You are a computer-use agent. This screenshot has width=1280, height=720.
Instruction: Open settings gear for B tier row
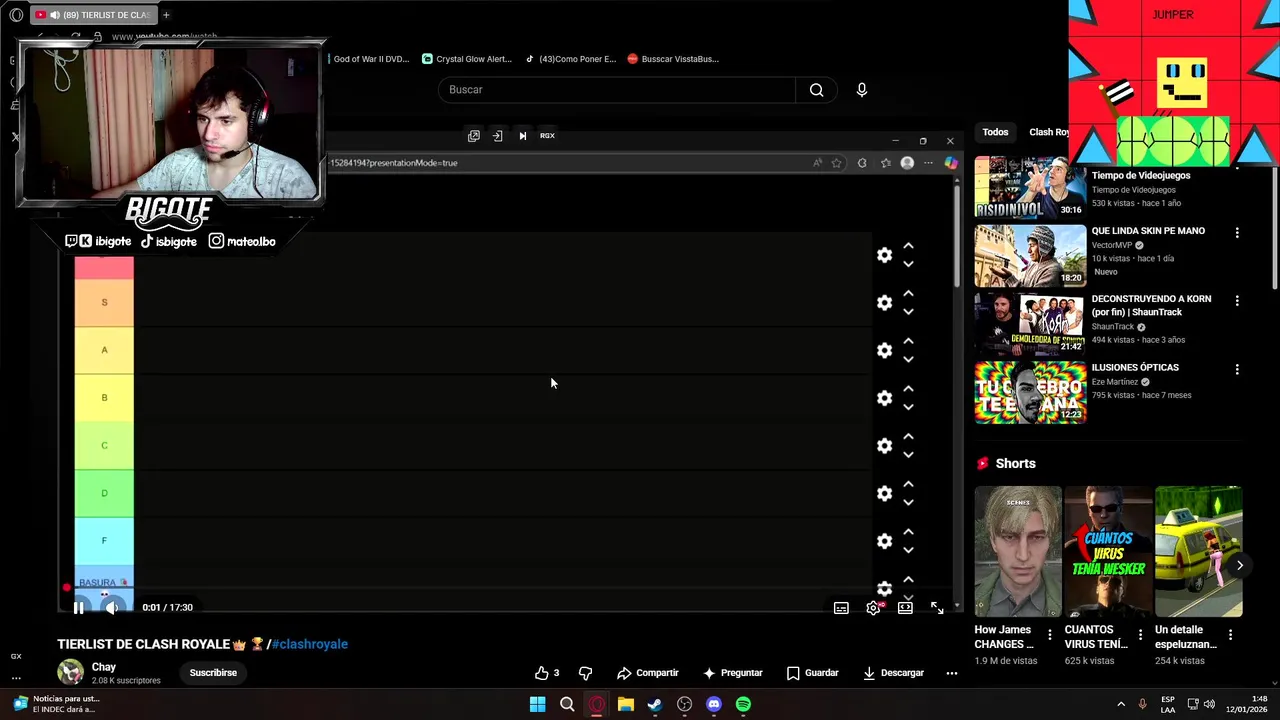point(884,398)
